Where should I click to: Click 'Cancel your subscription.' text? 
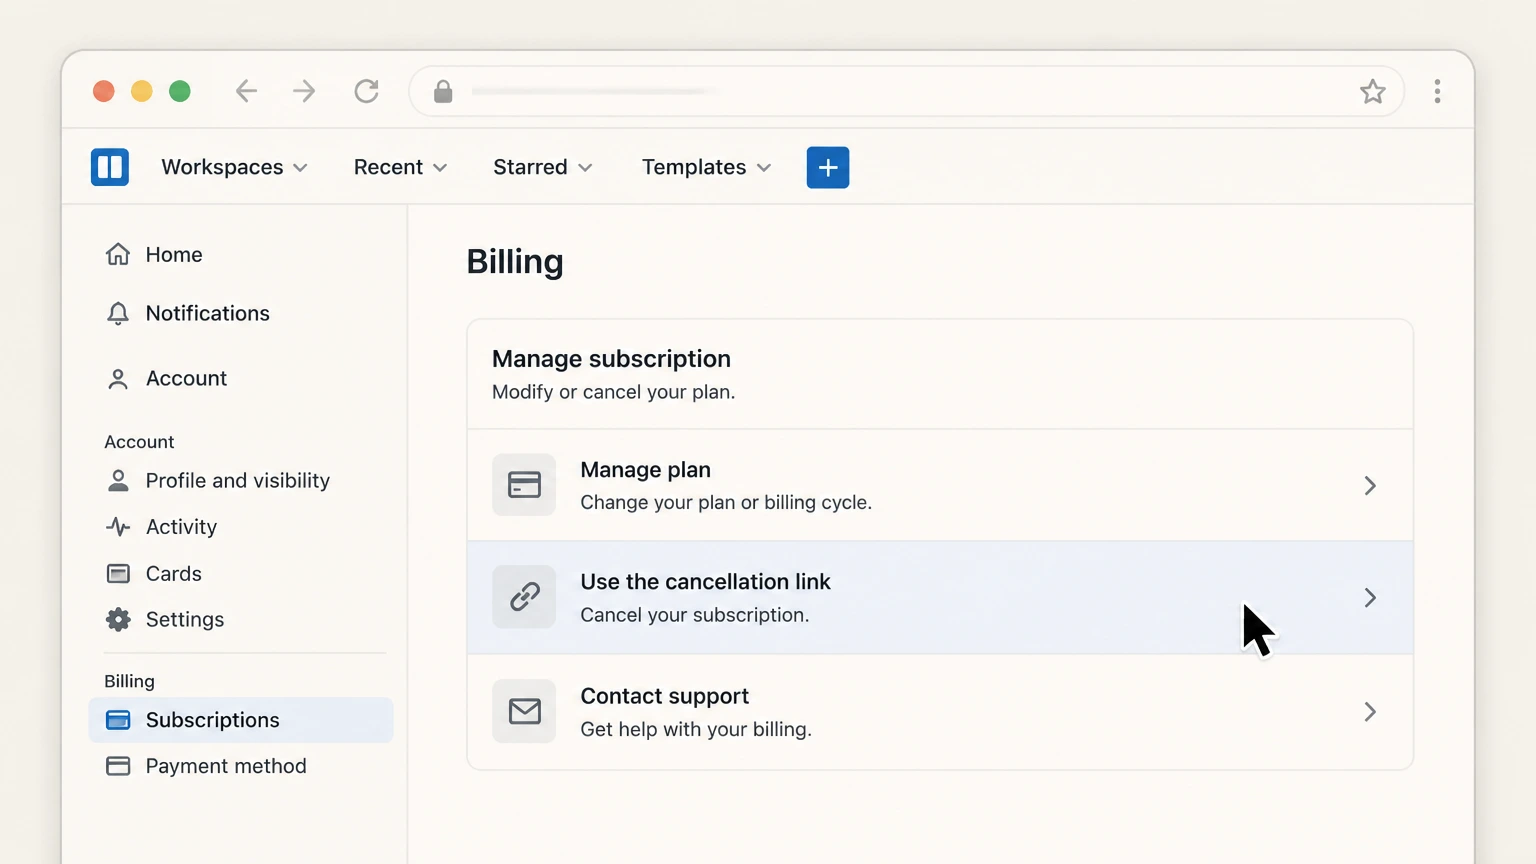pyautogui.click(x=695, y=615)
